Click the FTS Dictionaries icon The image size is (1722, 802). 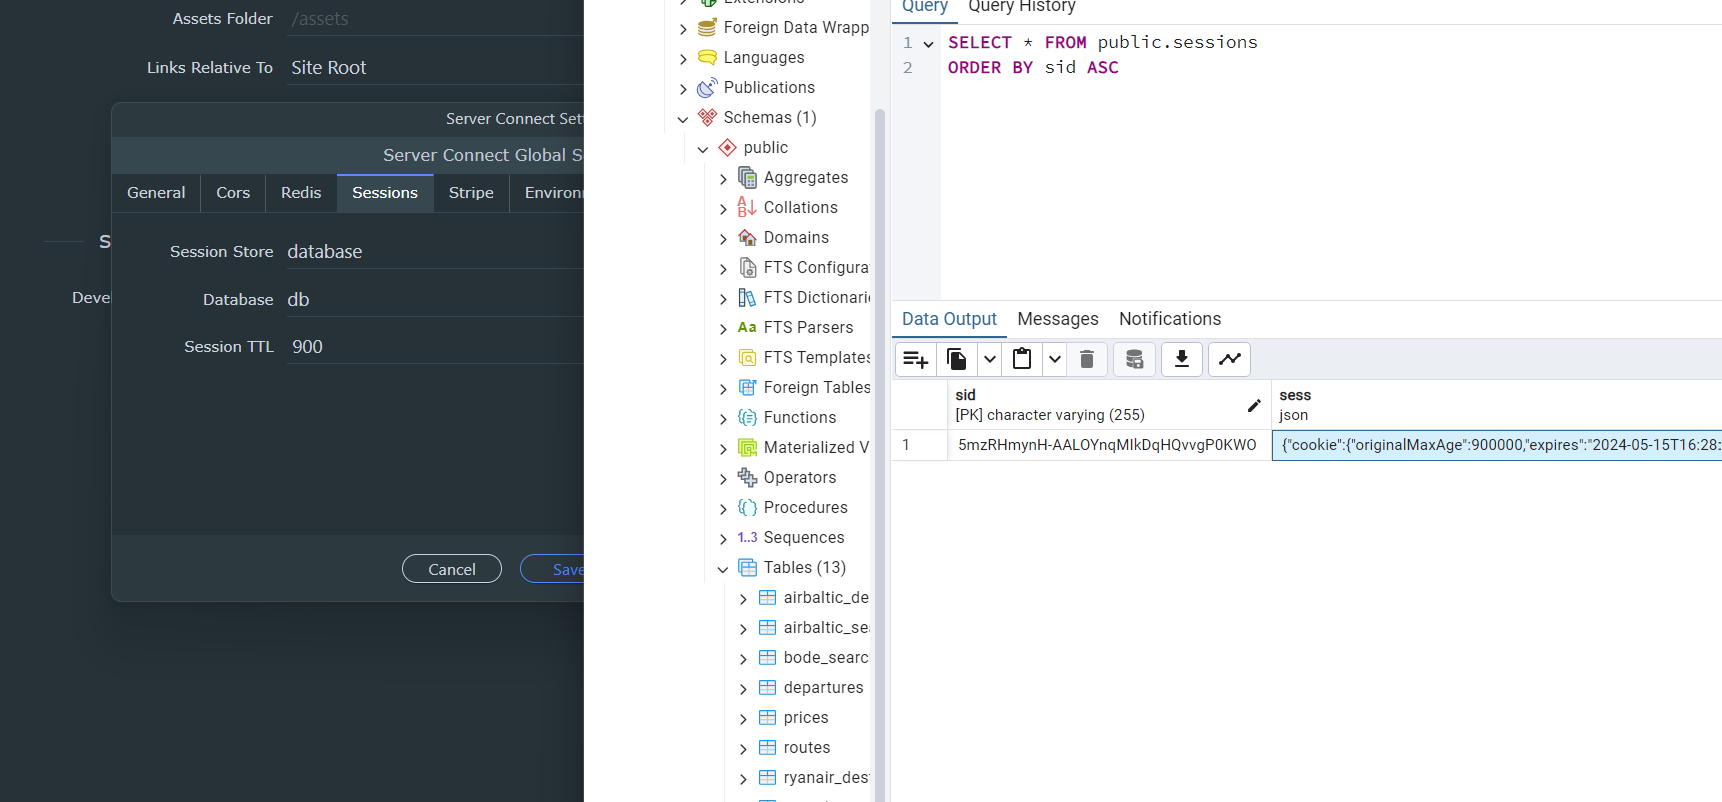click(x=747, y=297)
